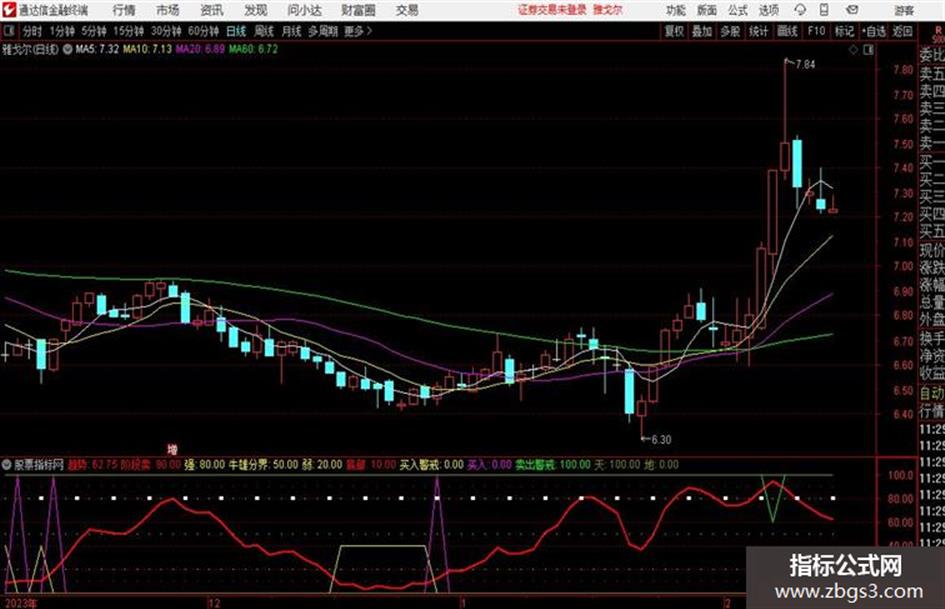Screen dimensions: 945x609
Task: Switch to 周线 weekly period tab
Action: (x=264, y=31)
